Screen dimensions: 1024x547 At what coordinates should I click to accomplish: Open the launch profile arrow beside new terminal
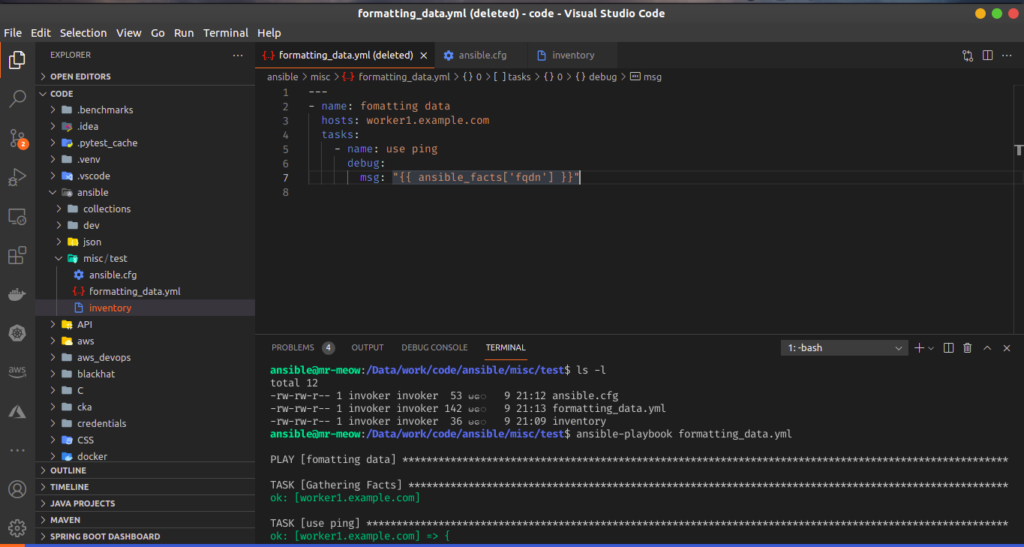click(931, 349)
